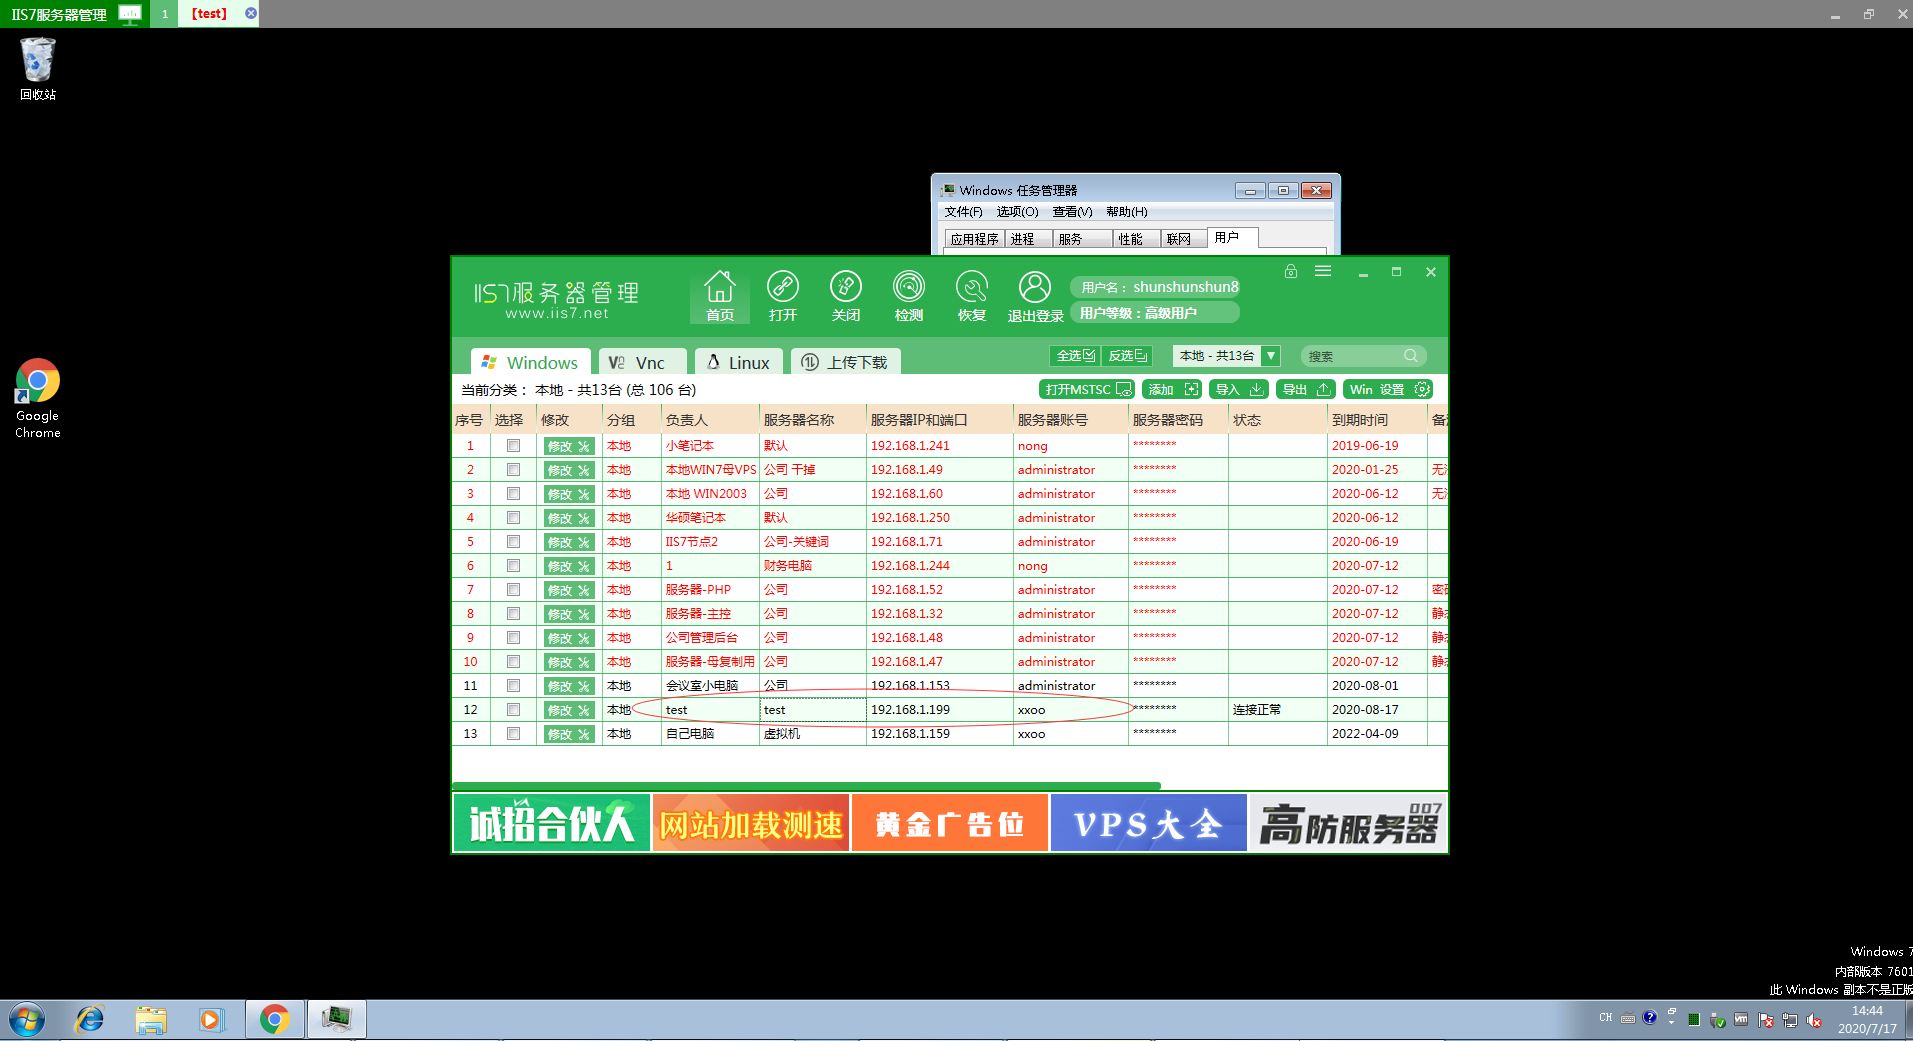Image resolution: width=1913 pixels, height=1041 pixels.
Task: Switch to the Linux tab
Action: click(739, 362)
